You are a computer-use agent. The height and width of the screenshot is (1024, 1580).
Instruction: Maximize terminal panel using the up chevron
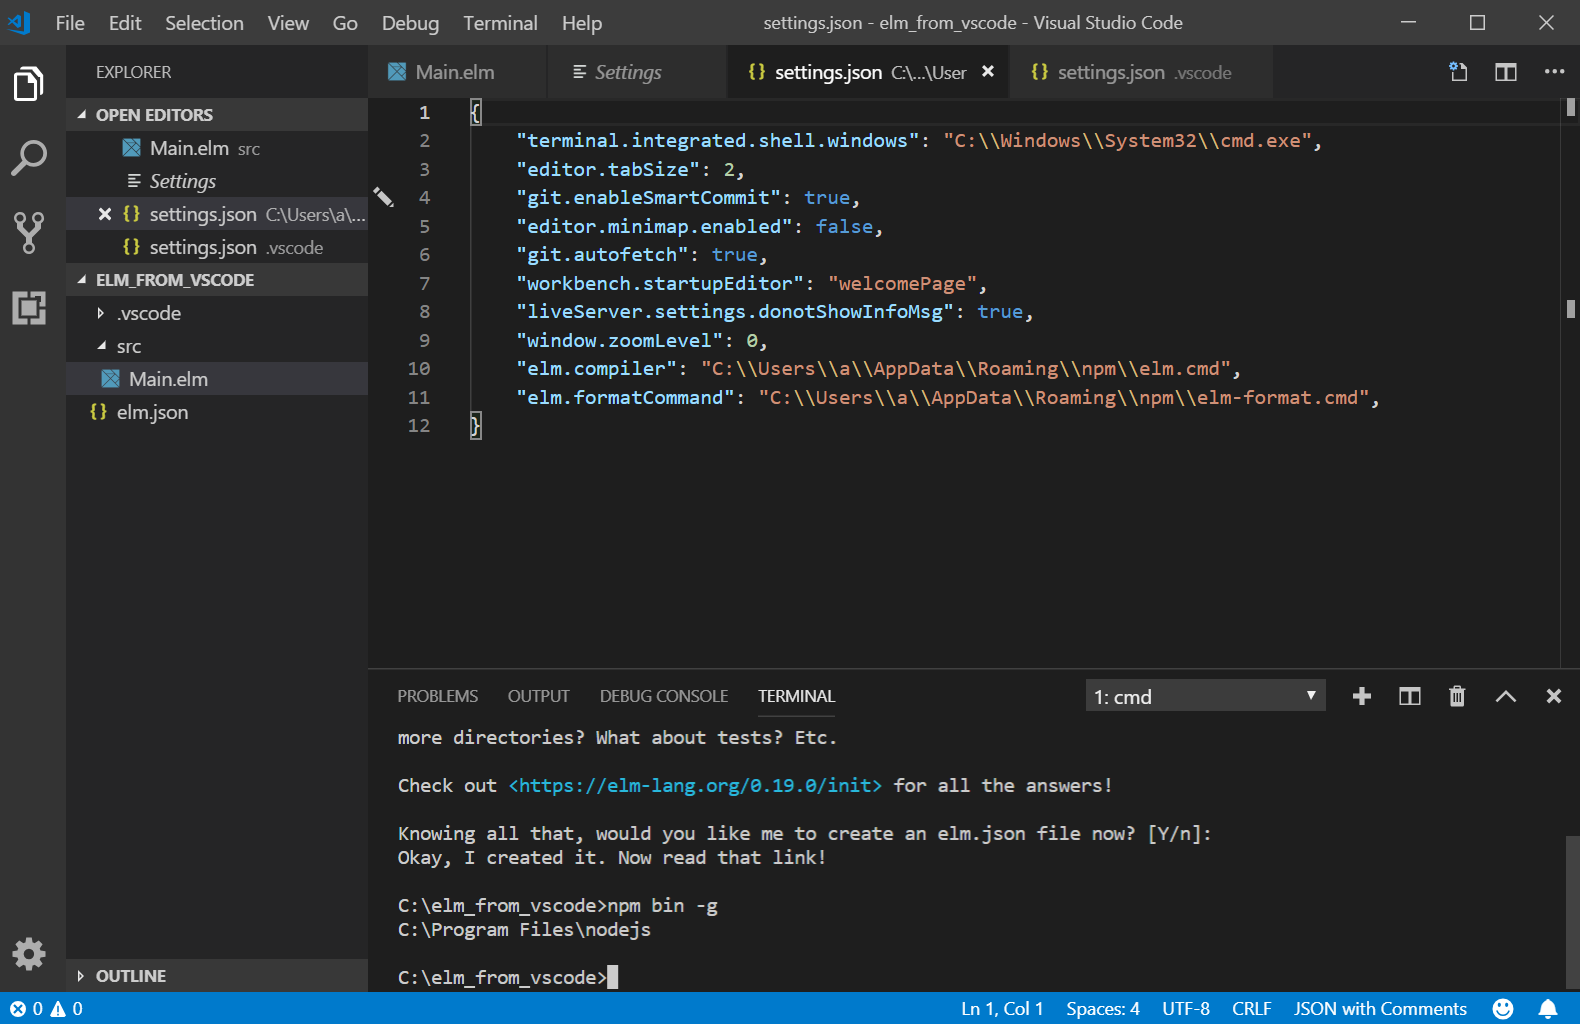1505,696
